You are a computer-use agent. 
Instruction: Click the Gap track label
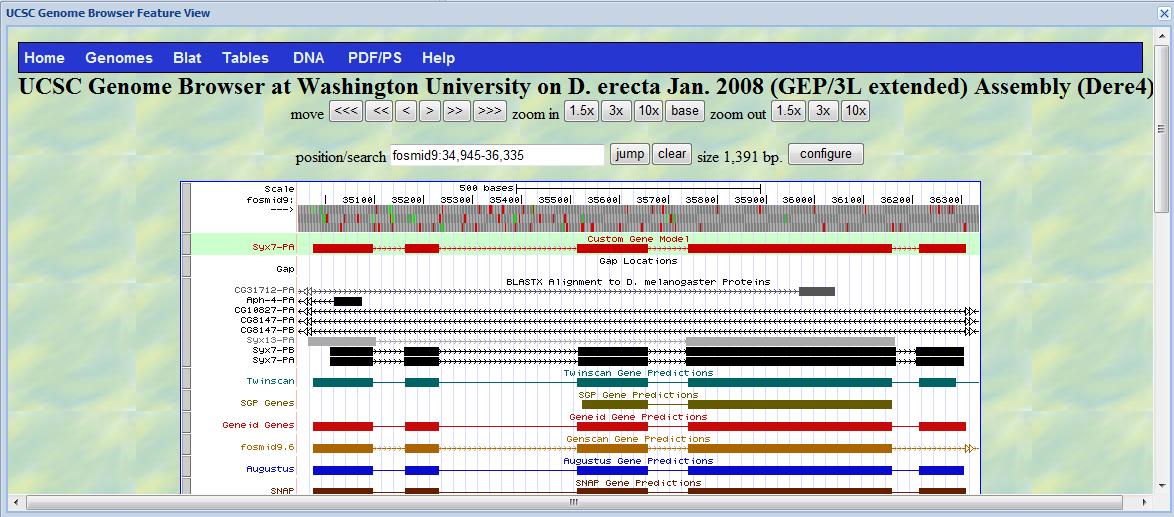(285, 268)
